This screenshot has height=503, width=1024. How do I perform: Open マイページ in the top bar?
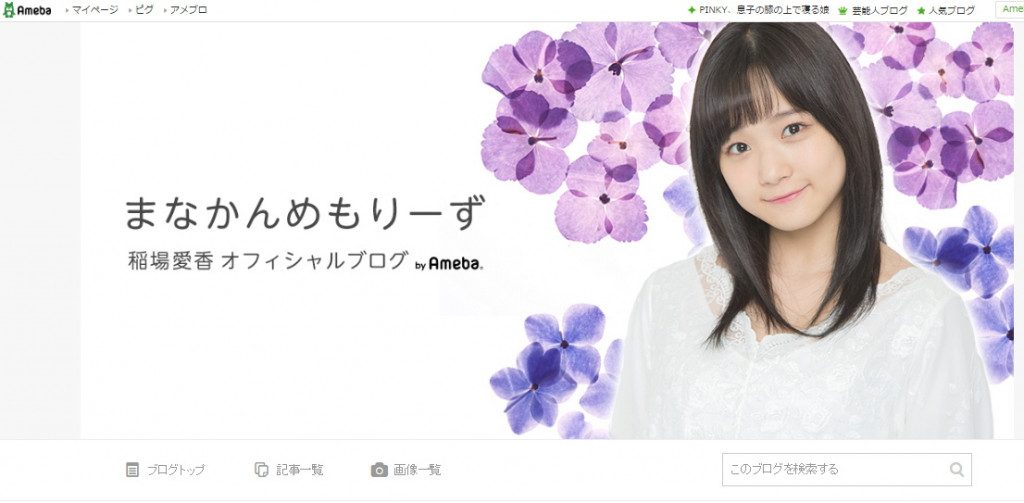95,10
